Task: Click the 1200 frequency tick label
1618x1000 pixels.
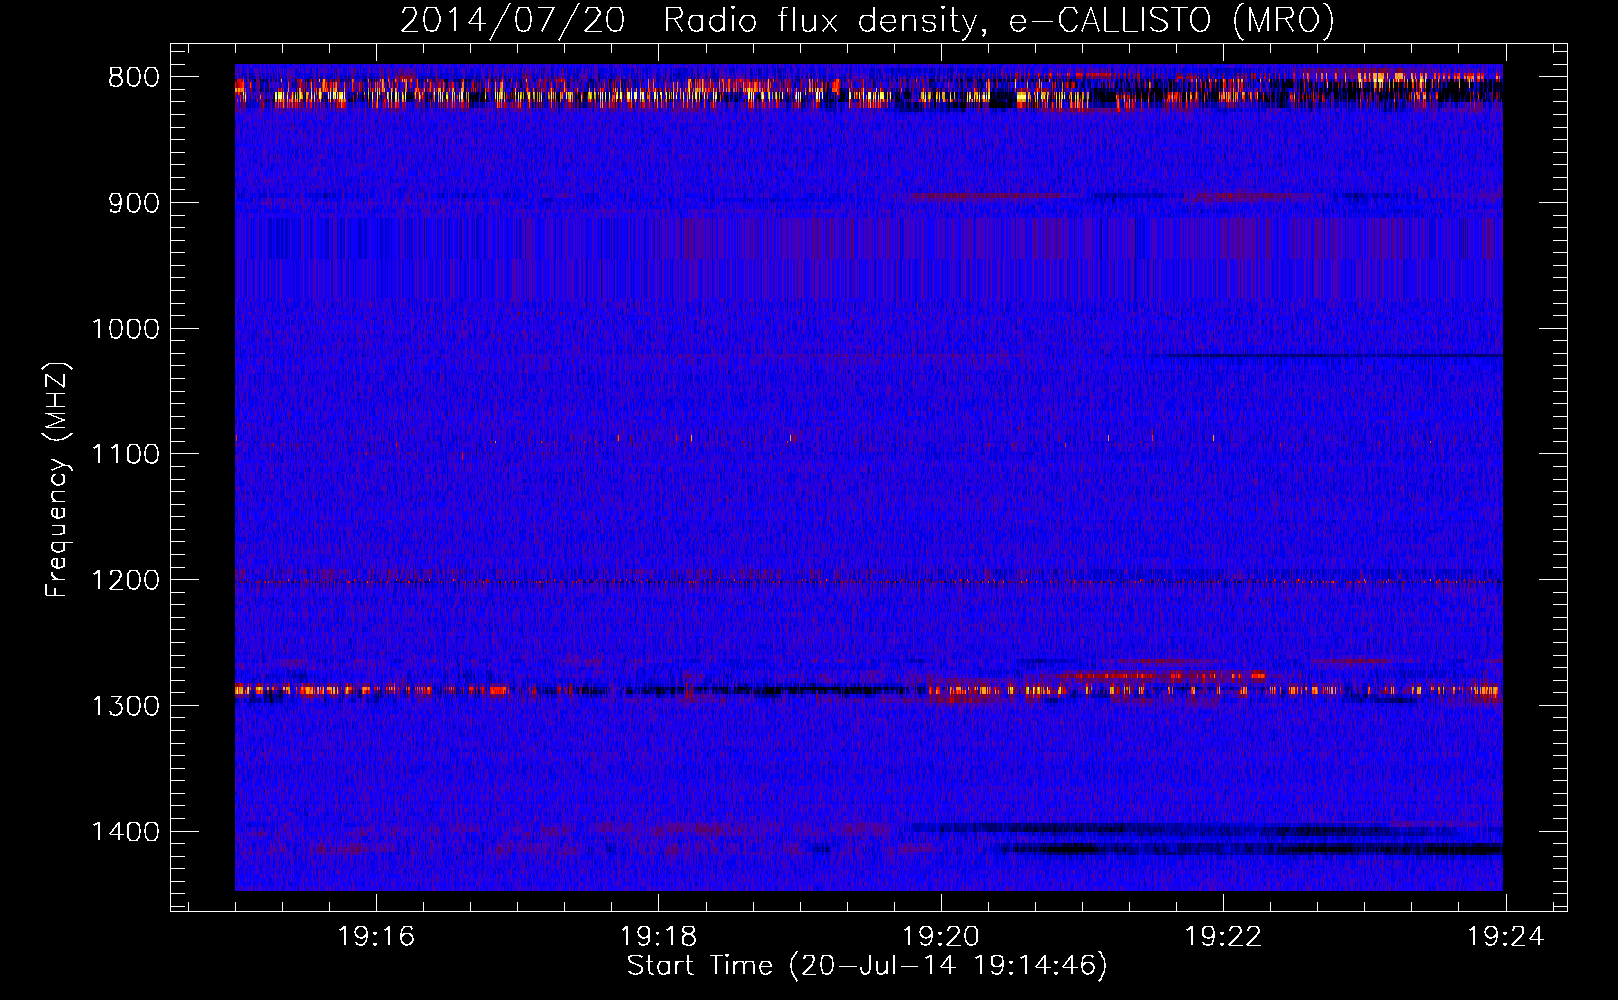Action: click(x=125, y=580)
